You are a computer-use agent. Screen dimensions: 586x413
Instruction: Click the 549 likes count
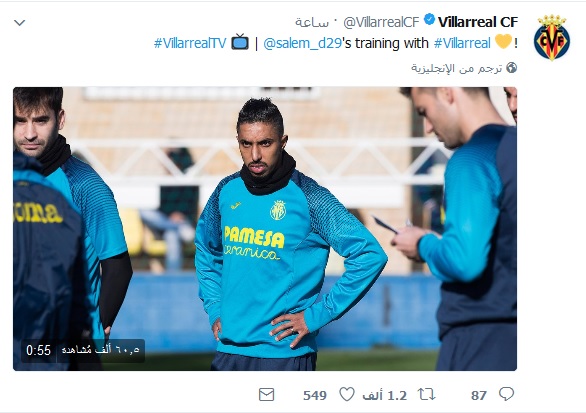(315, 395)
